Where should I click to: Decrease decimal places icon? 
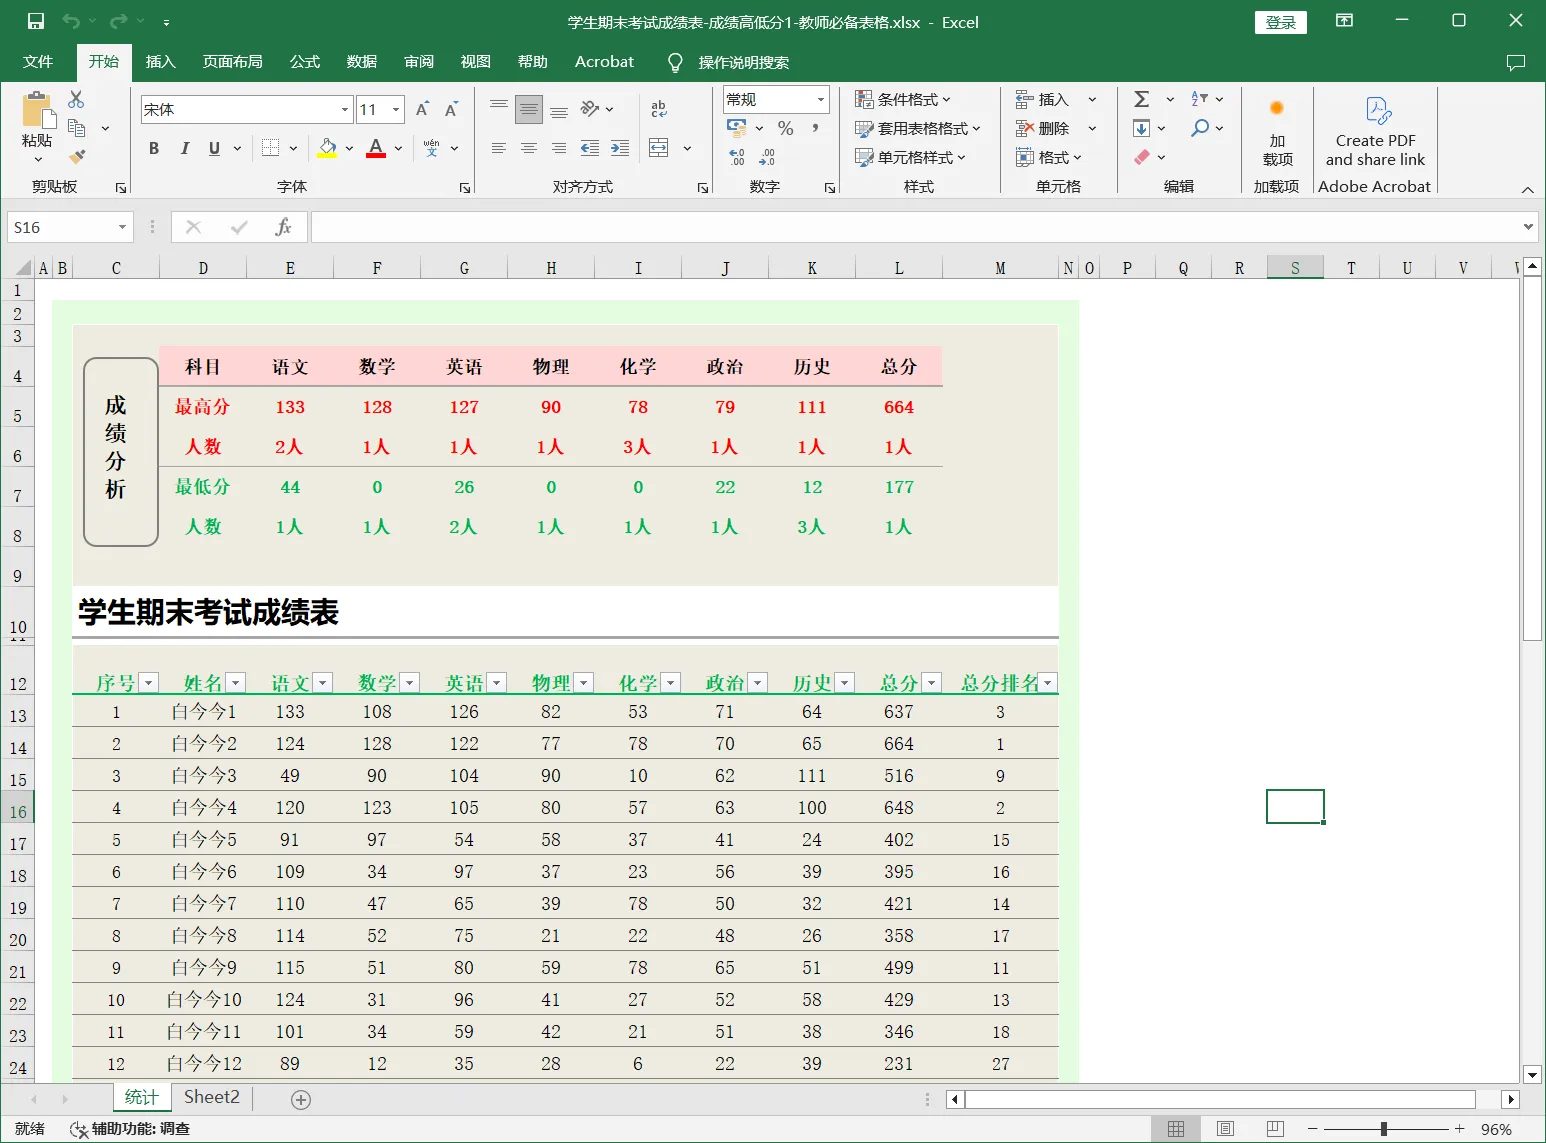pyautogui.click(x=767, y=157)
